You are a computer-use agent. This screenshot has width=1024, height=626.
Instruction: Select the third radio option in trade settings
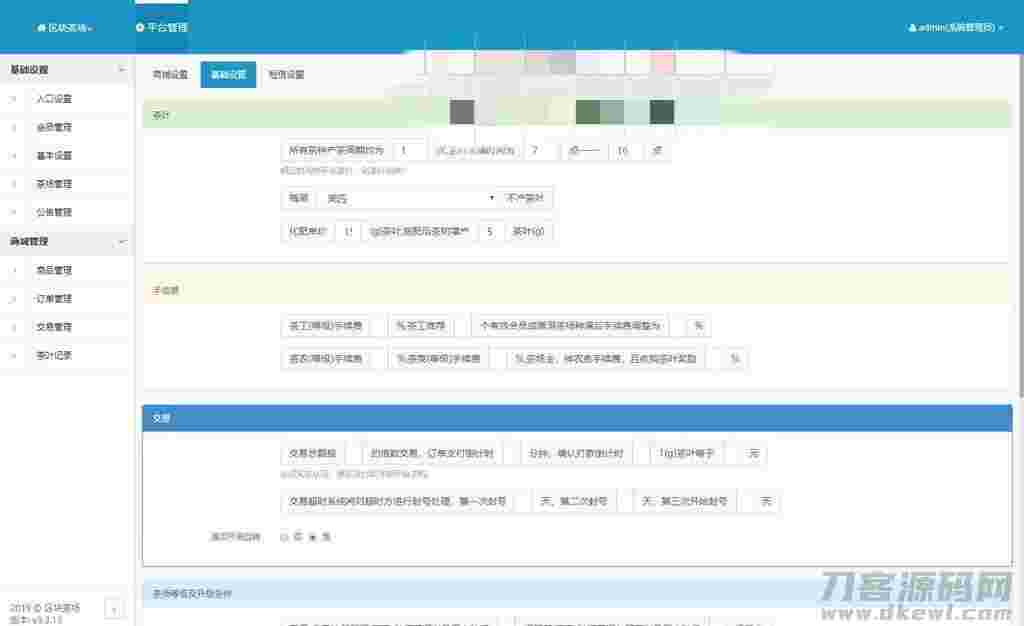(313, 536)
